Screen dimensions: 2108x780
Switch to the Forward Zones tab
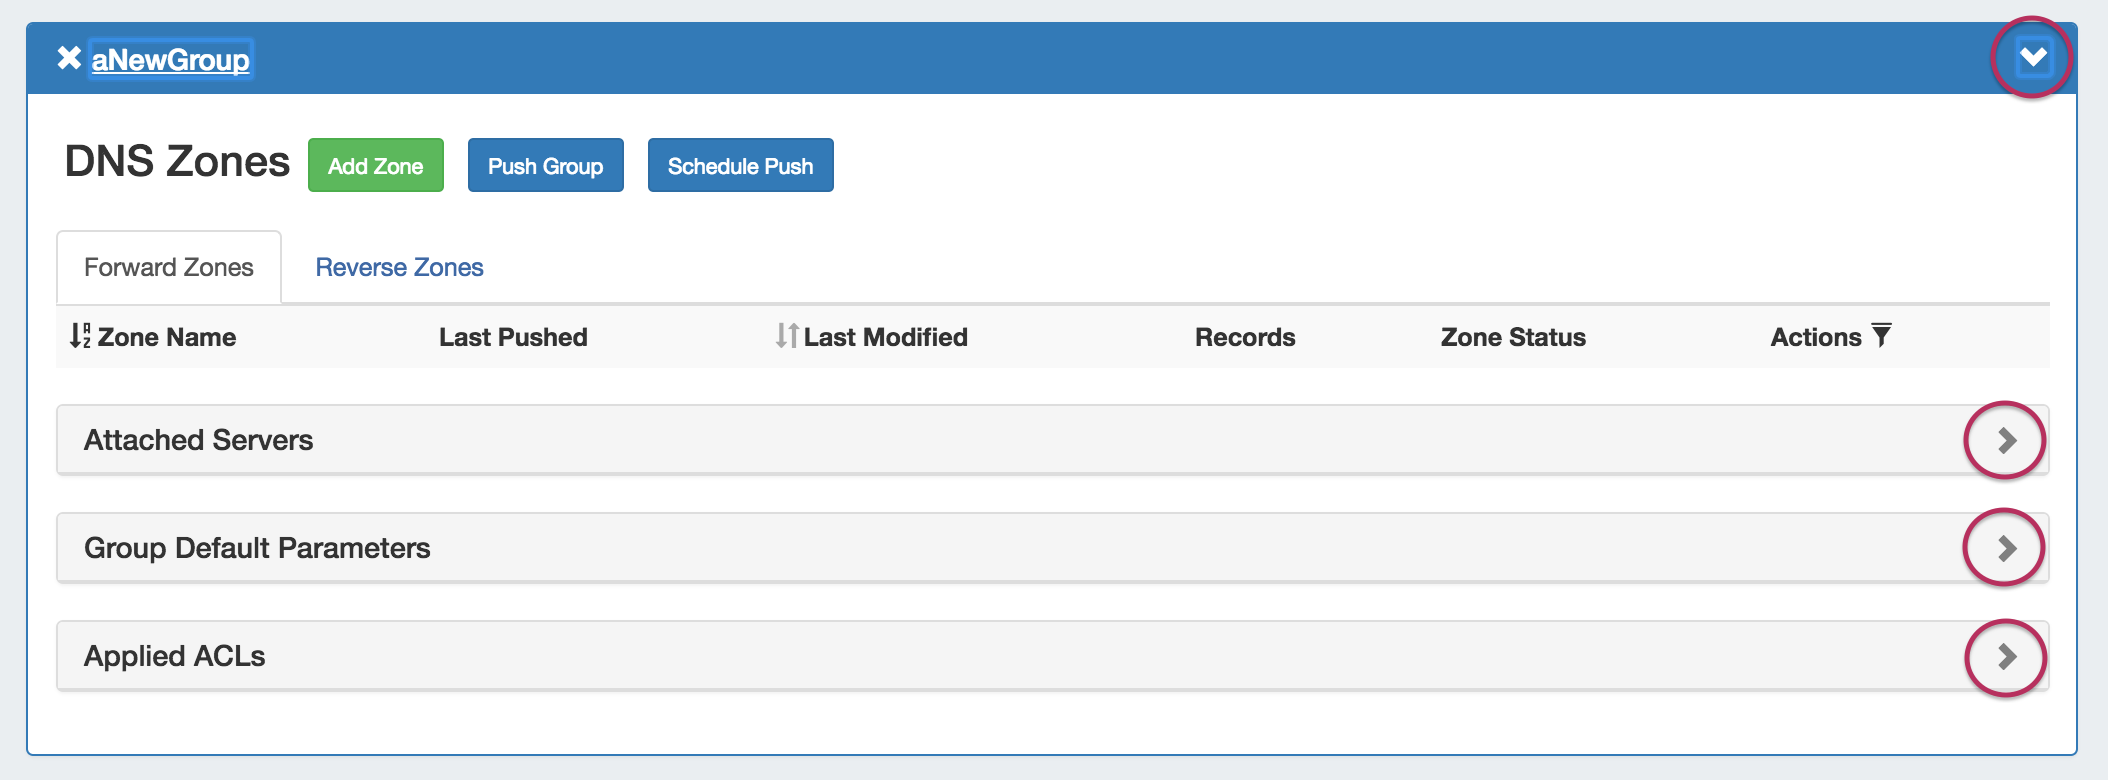coord(169,267)
